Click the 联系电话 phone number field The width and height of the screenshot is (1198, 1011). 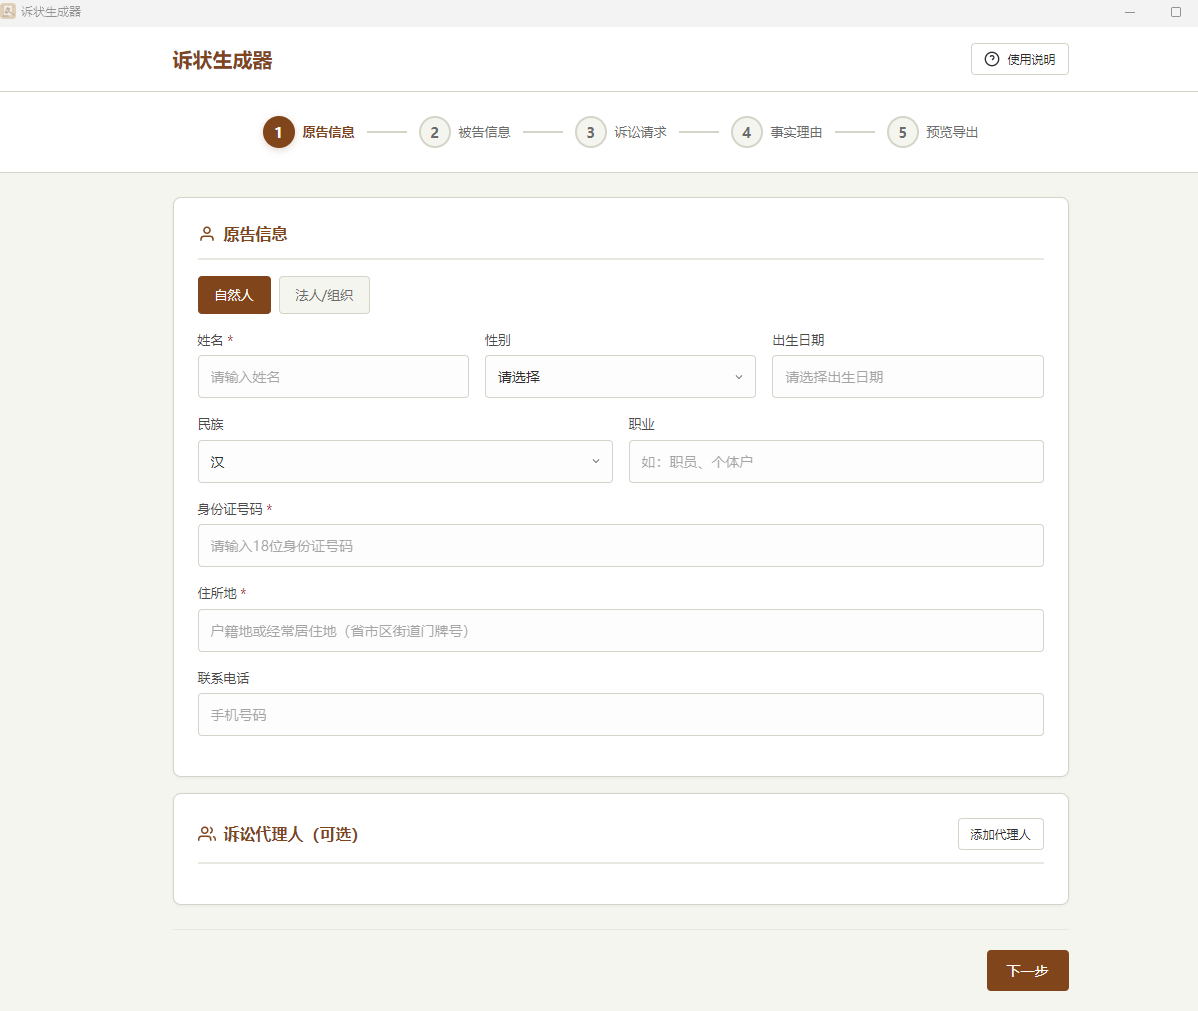pyautogui.click(x=620, y=714)
